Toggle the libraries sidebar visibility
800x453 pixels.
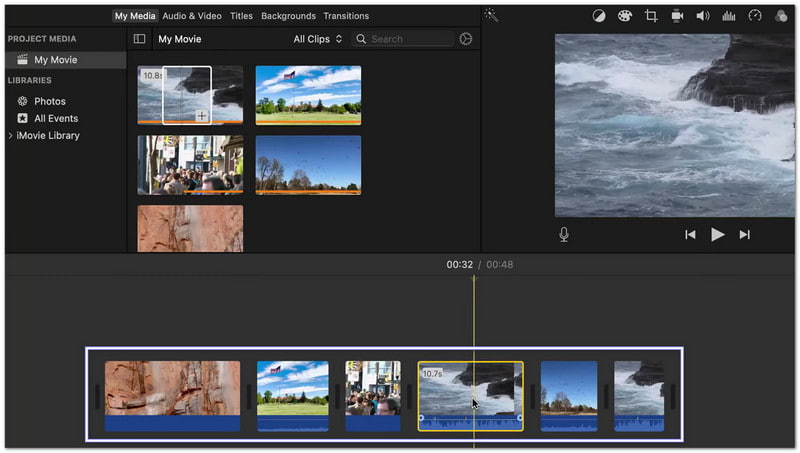pos(139,39)
